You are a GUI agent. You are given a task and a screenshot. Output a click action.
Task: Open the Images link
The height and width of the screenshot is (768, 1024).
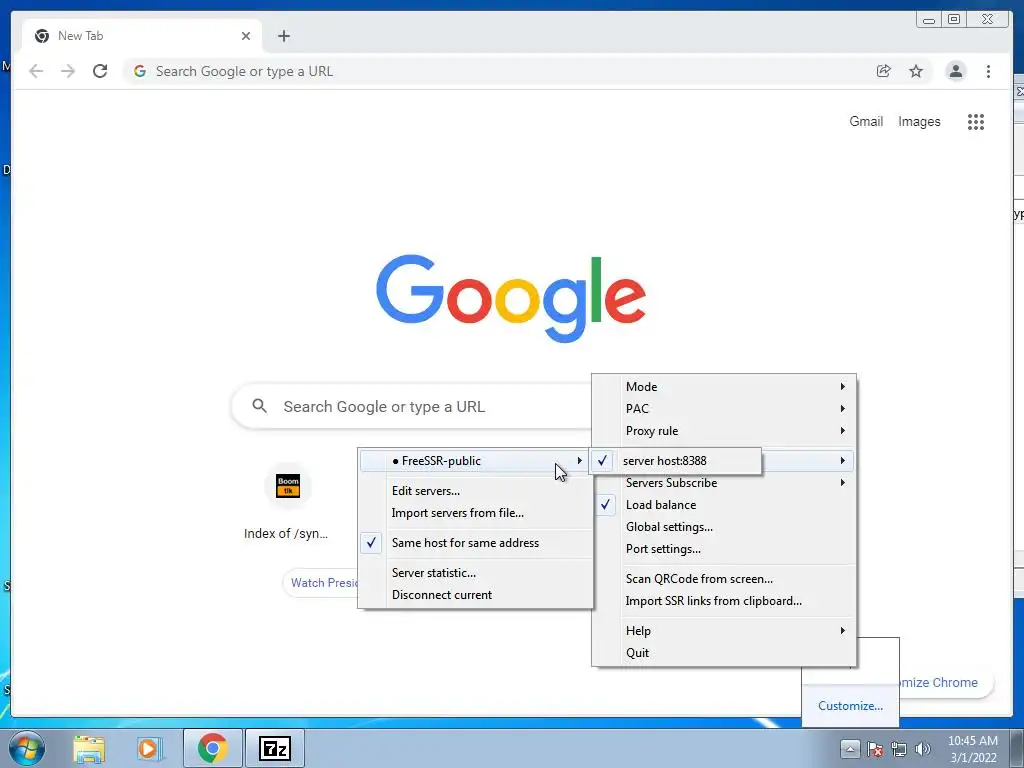(919, 121)
